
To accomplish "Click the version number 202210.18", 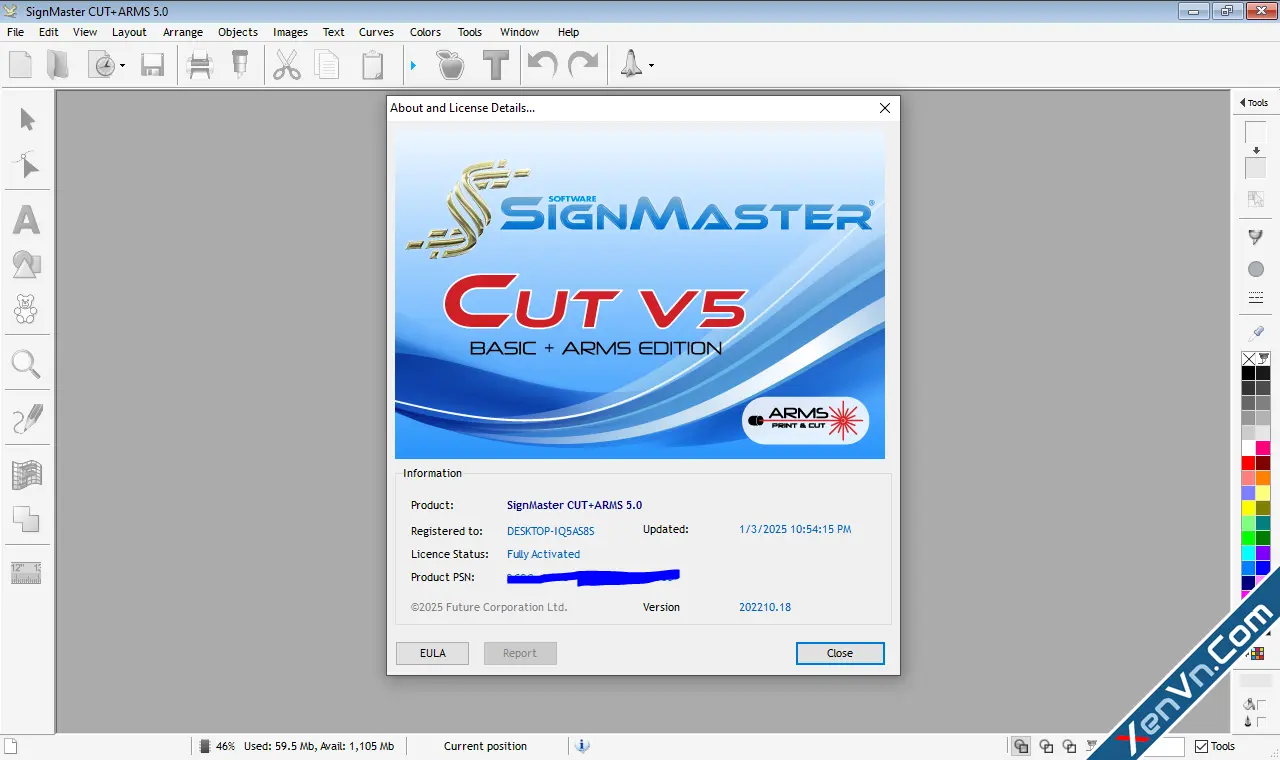I will 765,607.
